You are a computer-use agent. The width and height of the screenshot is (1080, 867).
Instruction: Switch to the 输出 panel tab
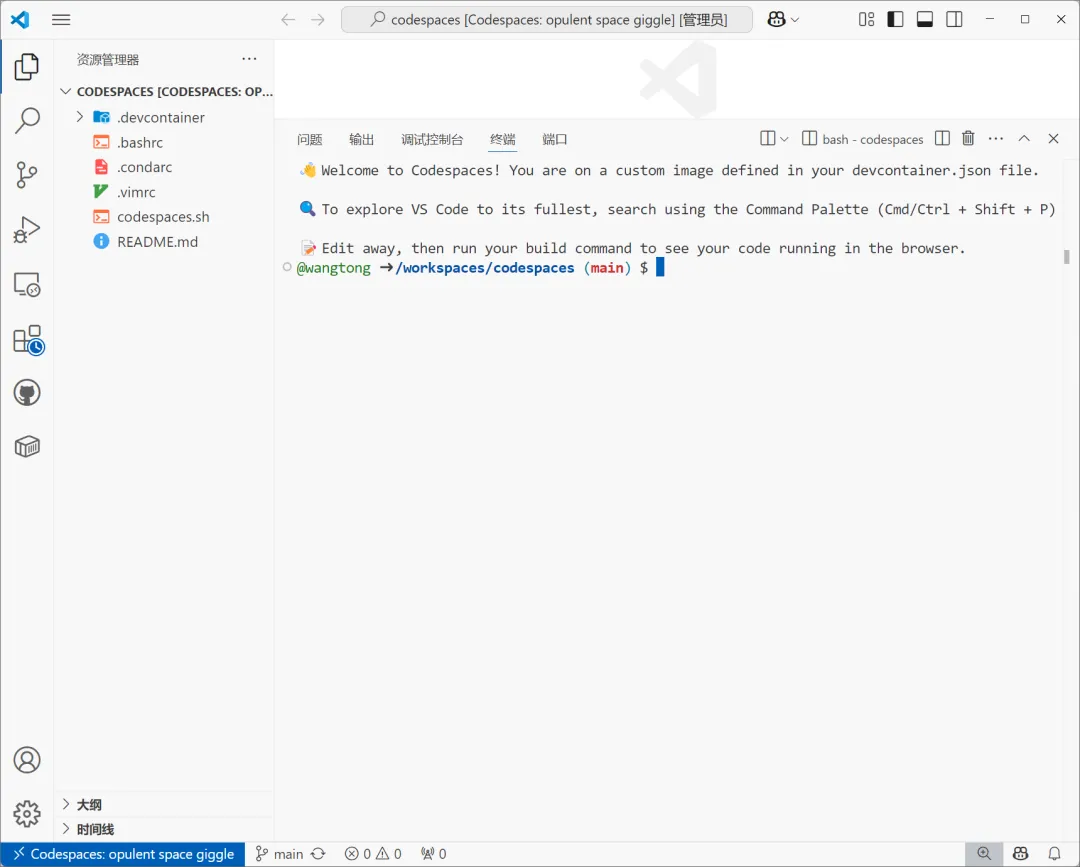coord(362,139)
